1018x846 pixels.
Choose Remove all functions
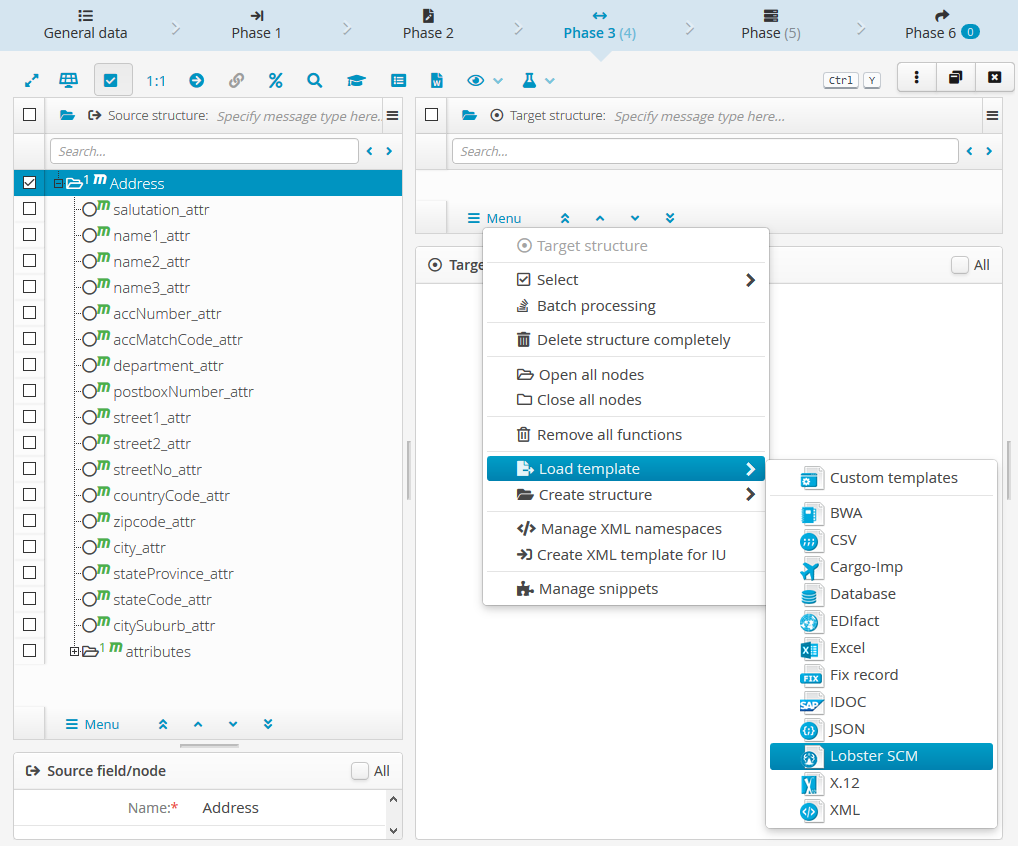click(x=626, y=434)
